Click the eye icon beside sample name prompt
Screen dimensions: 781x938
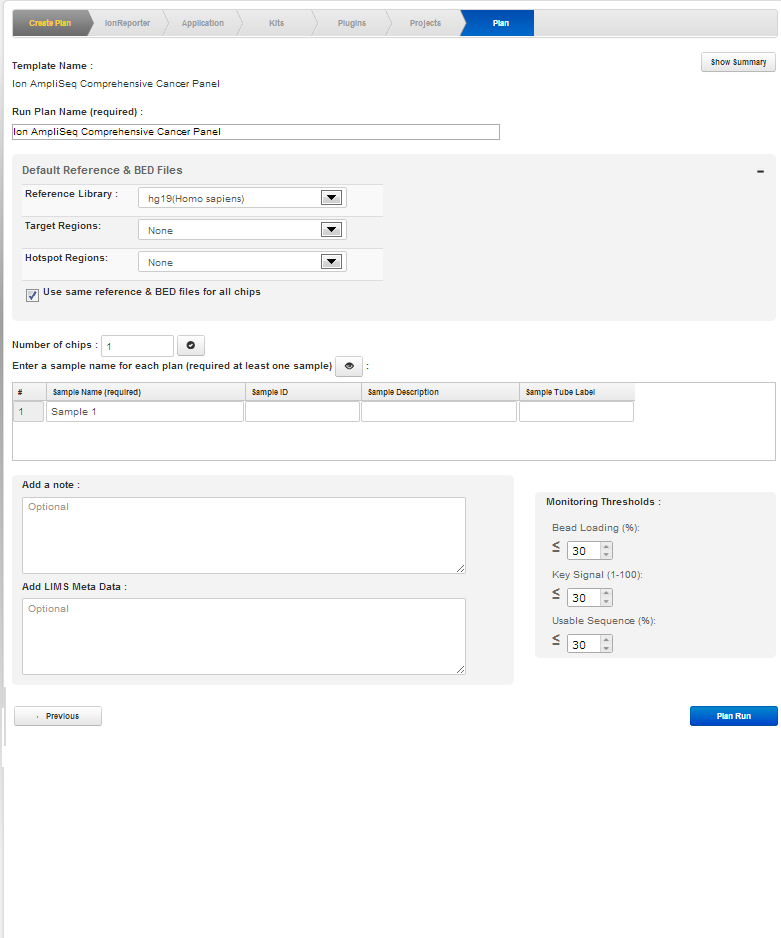click(349, 366)
